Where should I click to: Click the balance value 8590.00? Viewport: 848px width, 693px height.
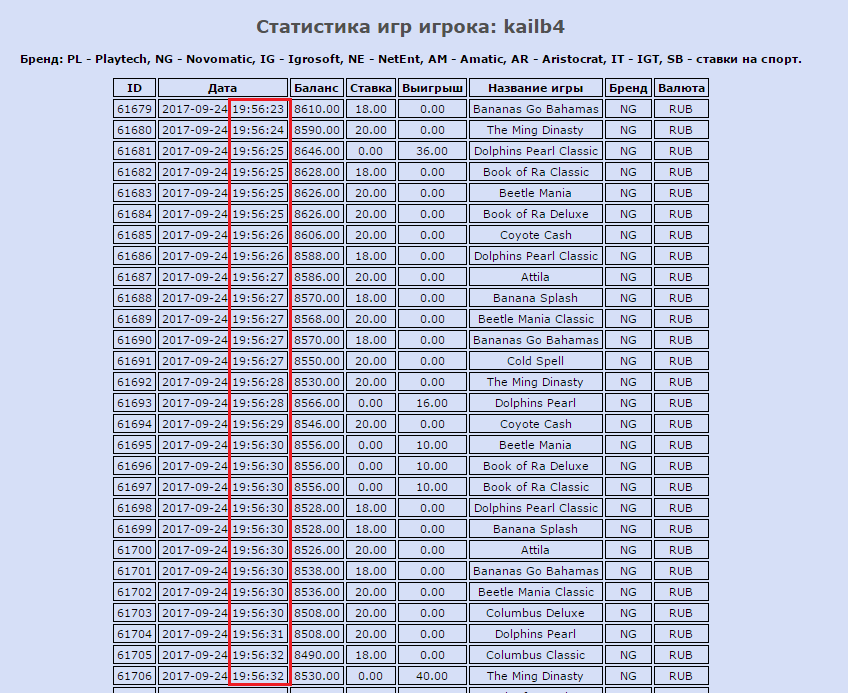pos(317,130)
